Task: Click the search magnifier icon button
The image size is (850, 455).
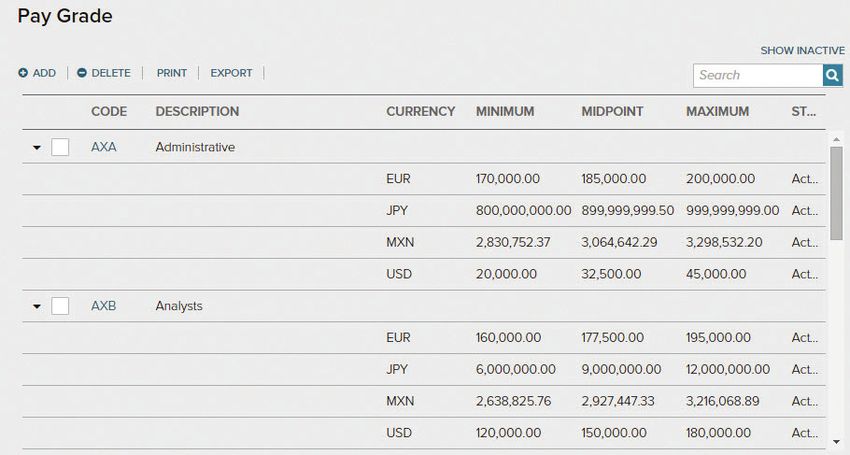Action: click(833, 75)
